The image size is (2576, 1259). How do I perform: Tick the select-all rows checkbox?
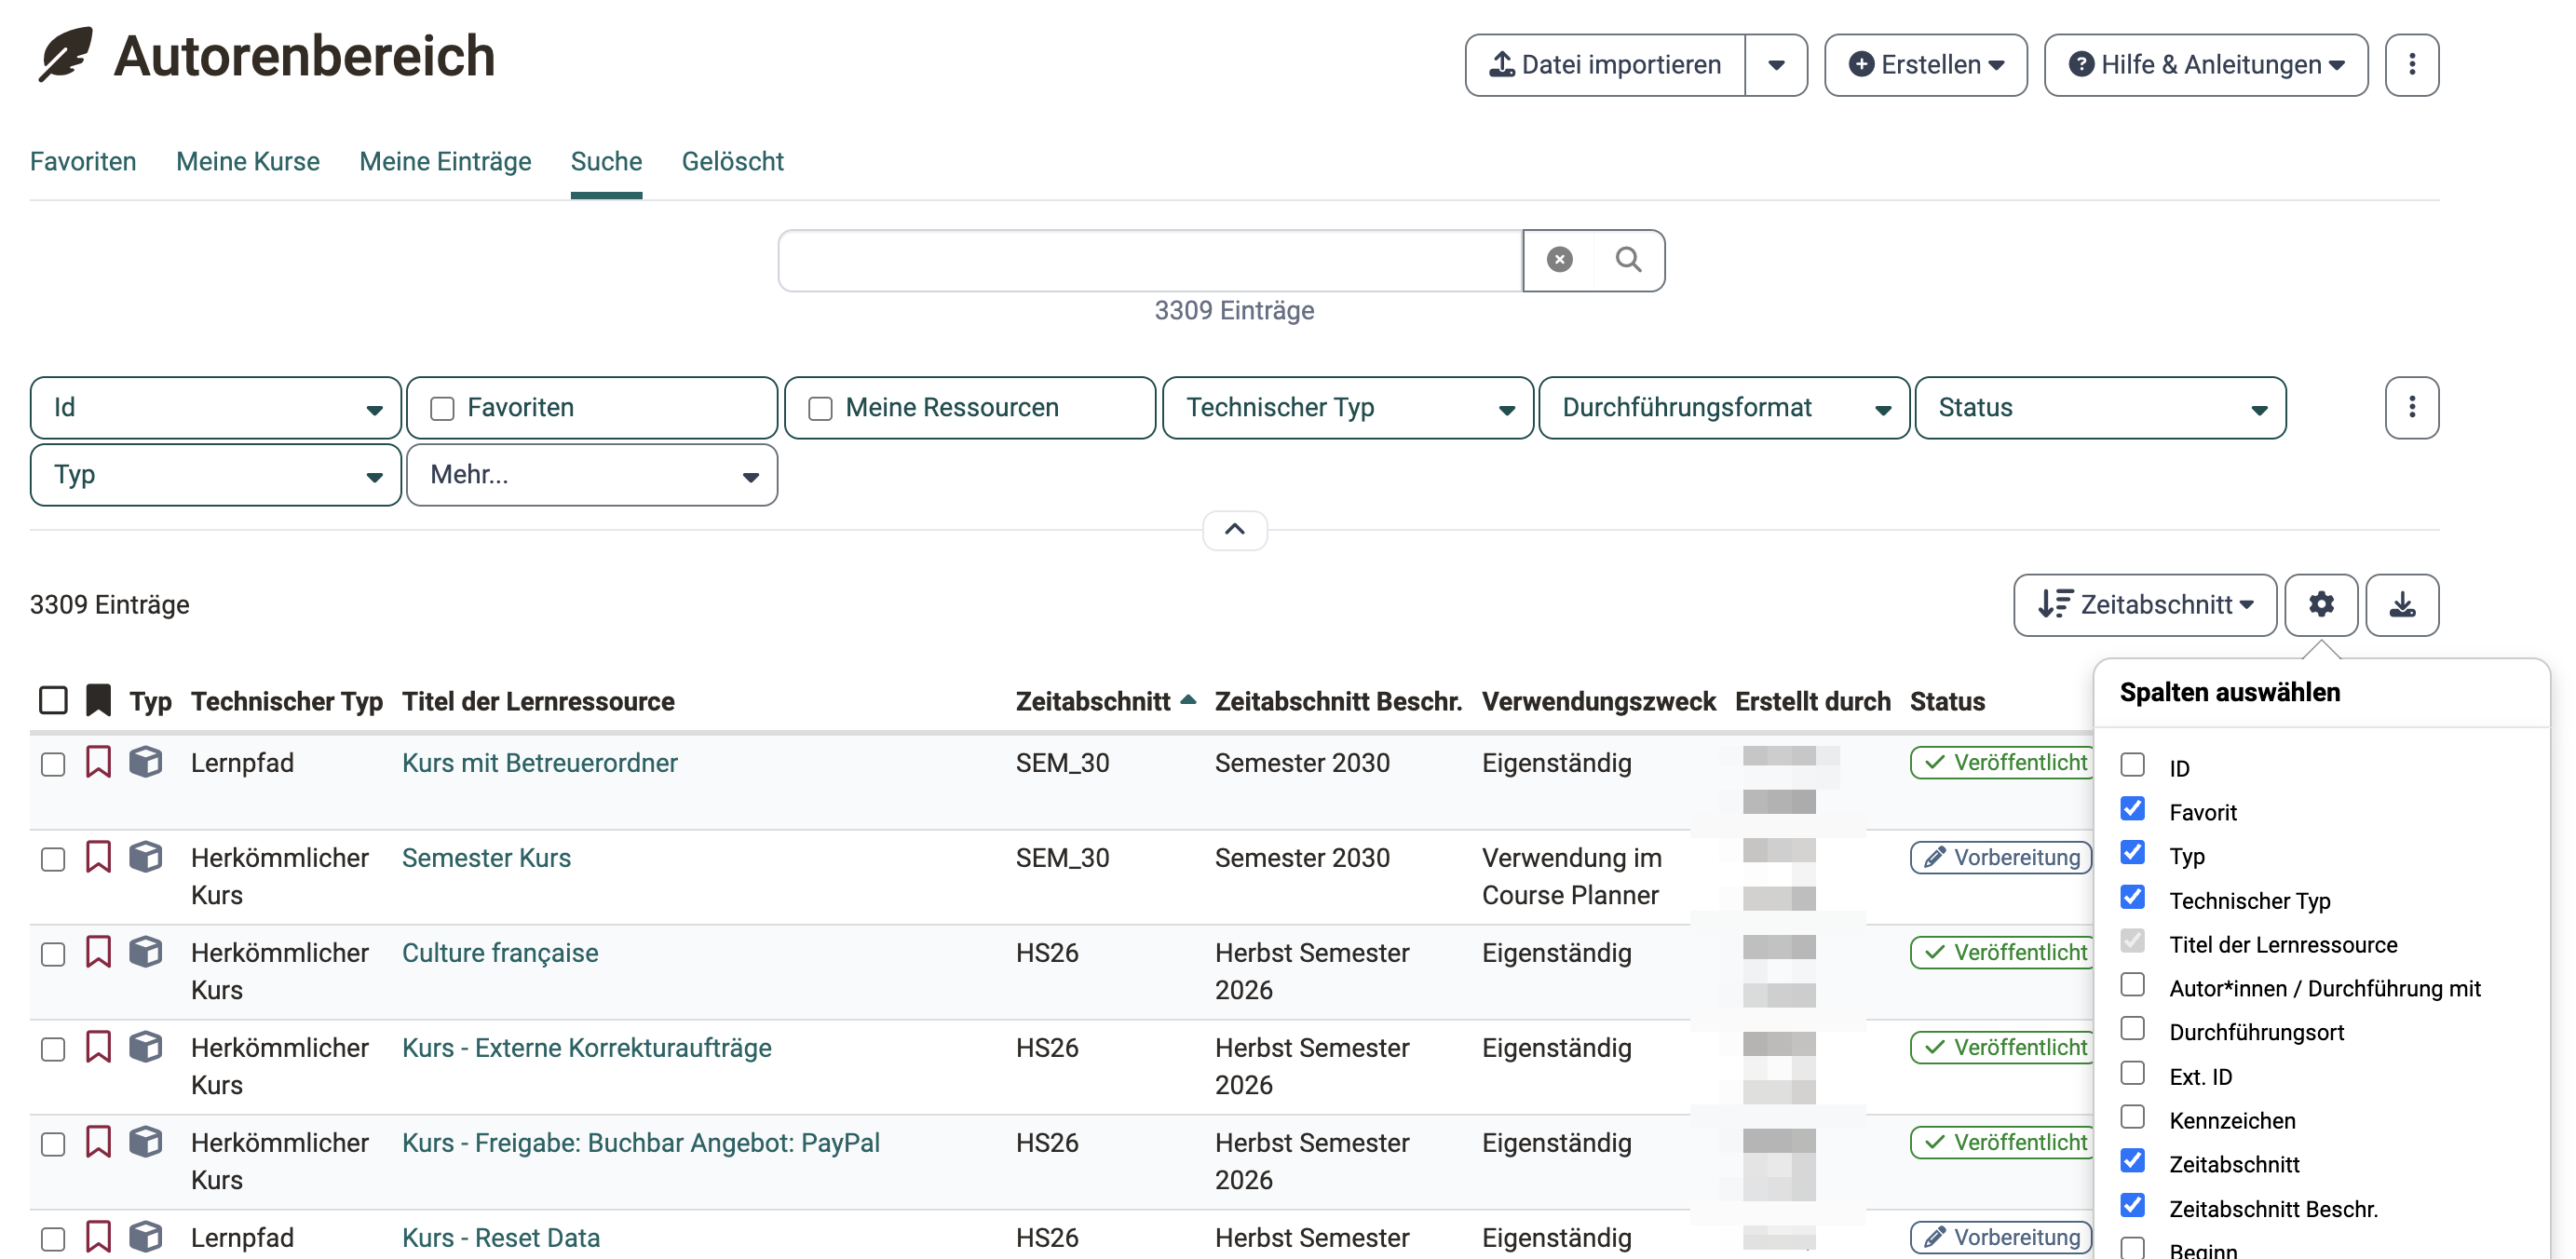click(53, 700)
